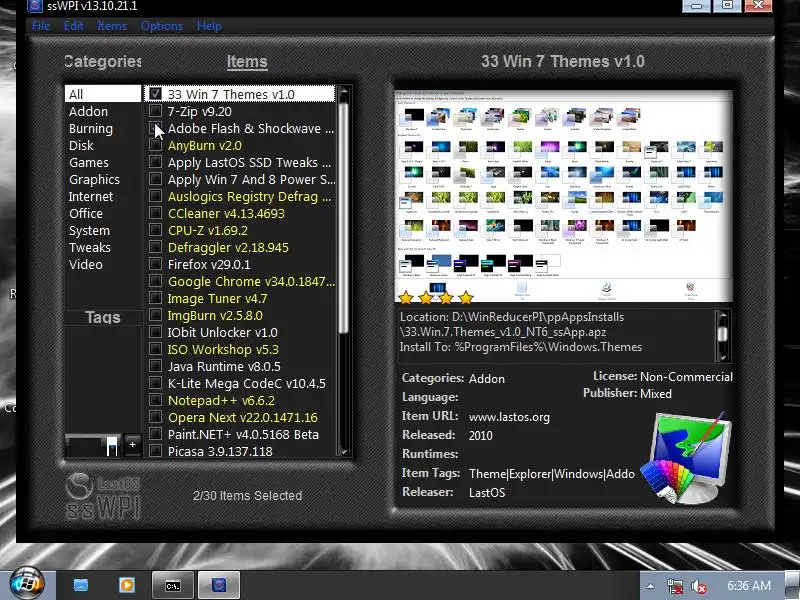The width and height of the screenshot is (800, 600).
Task: Uncheck 33 Win 7 Themes v1.0 checkbox
Action: pos(155,94)
